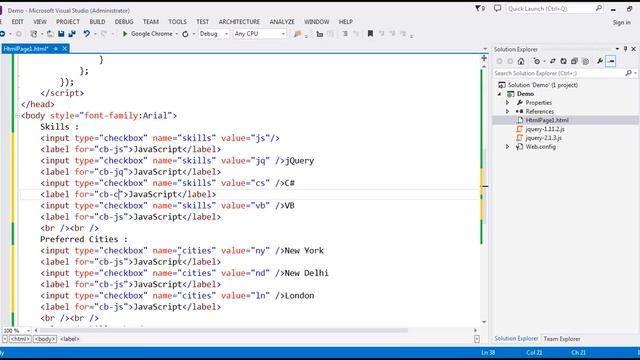Click the <body> breadcrumb tag button
Screen dimensions: 640x360
tap(45, 339)
